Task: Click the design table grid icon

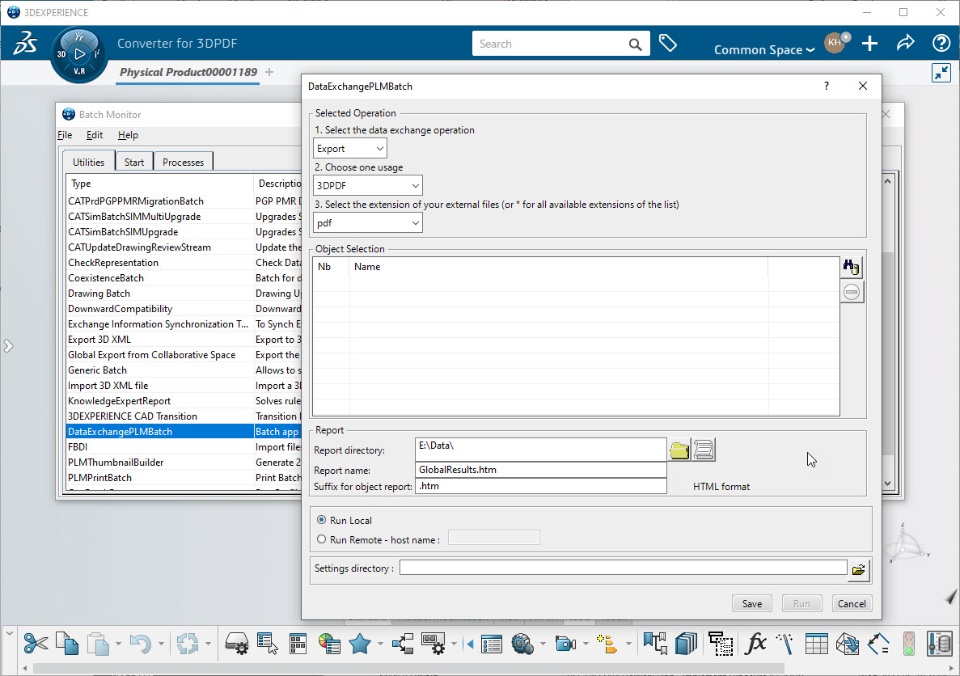Action: point(816,644)
